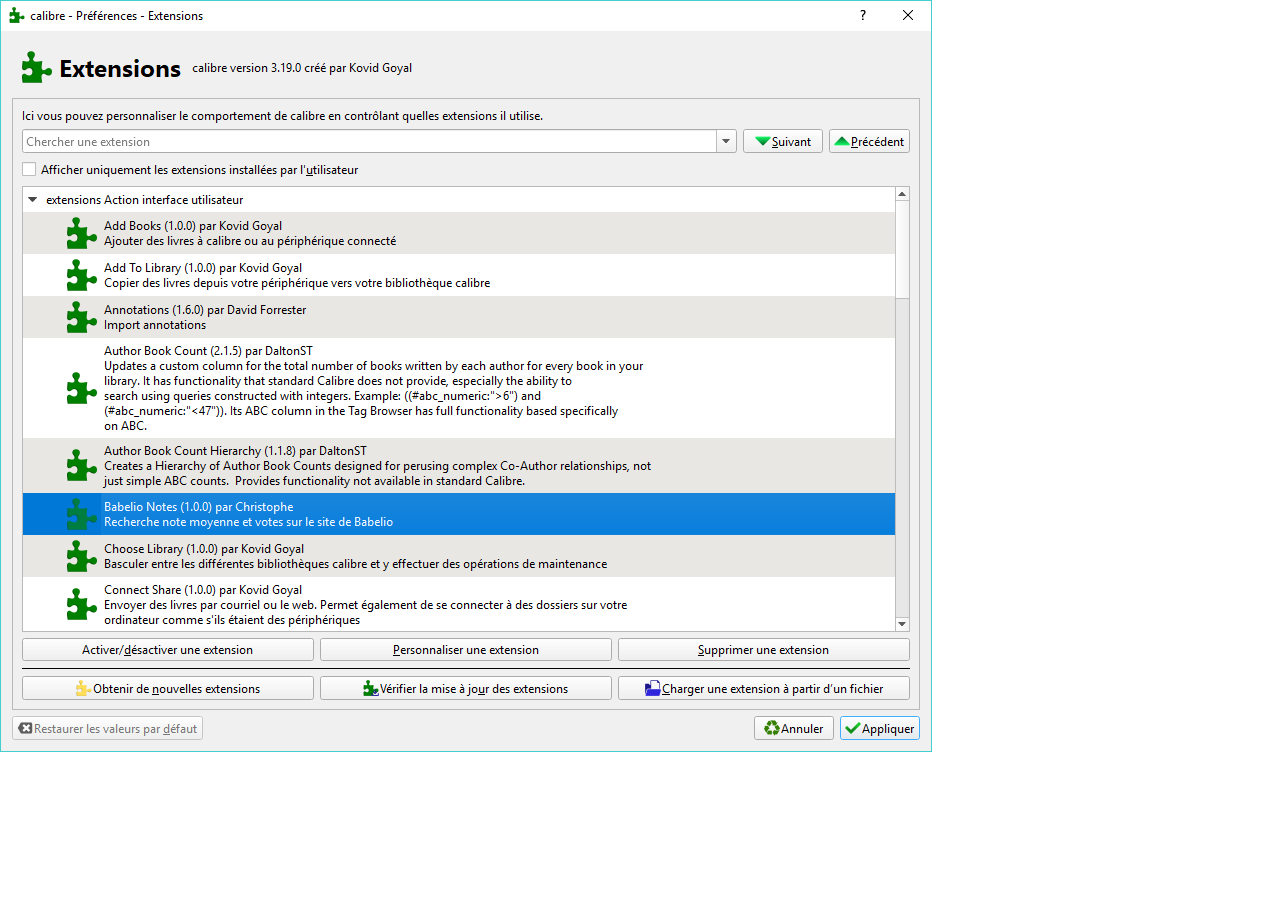
Task: Click the Babelio Notes plugin icon
Action: (82, 514)
